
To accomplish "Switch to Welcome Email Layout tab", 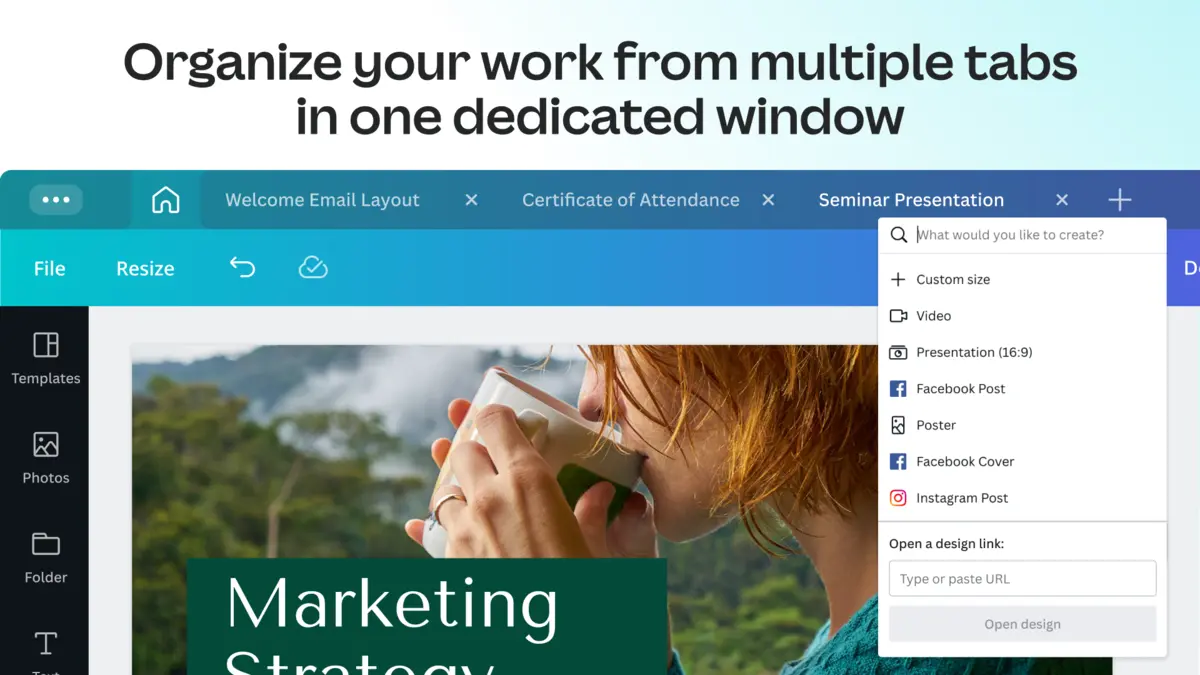I will pos(322,200).
